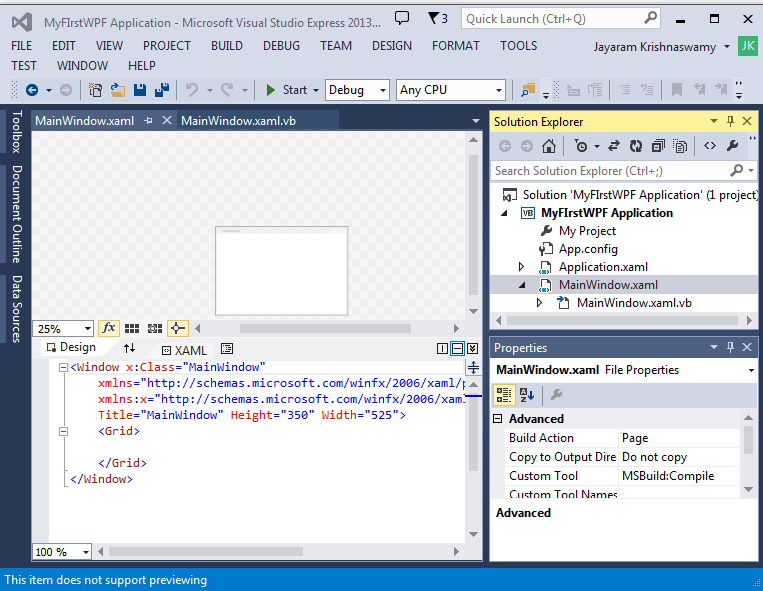This screenshot has height=591, width=763.
Task: Click the Navigate Backward arrow icon
Action: coord(32,90)
